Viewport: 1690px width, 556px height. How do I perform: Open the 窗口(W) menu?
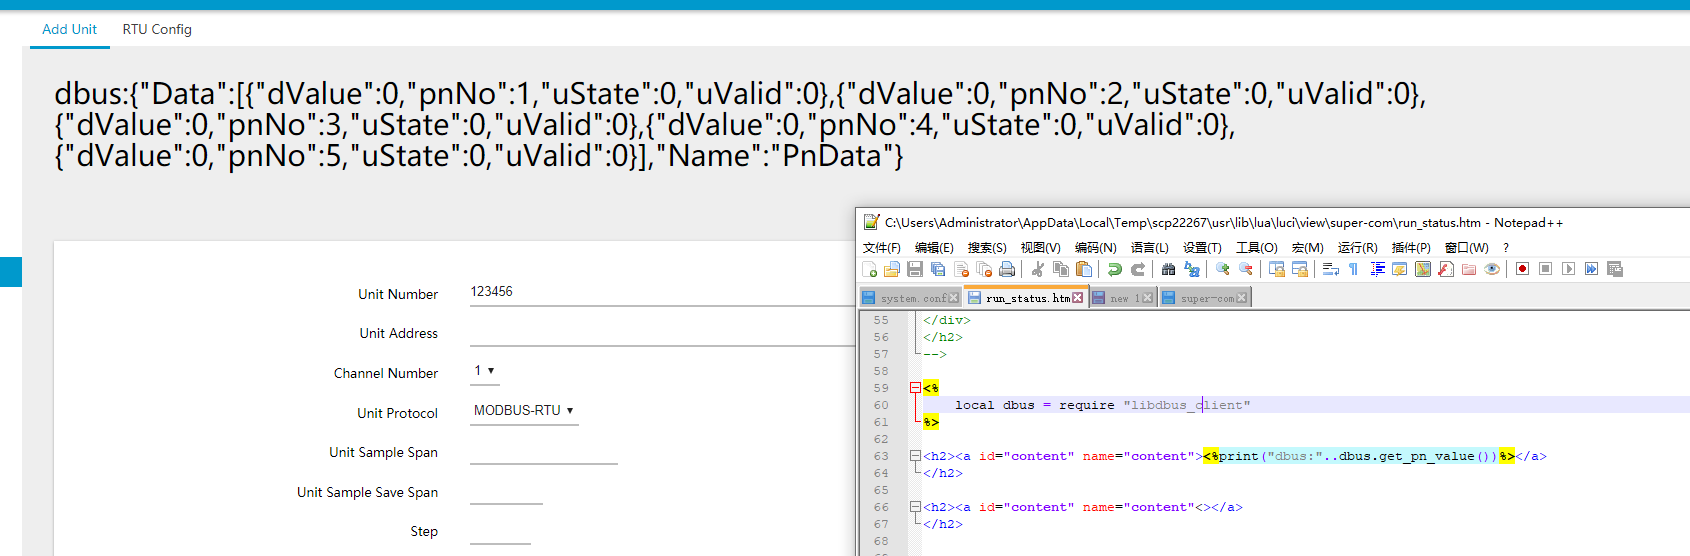click(x=1466, y=247)
